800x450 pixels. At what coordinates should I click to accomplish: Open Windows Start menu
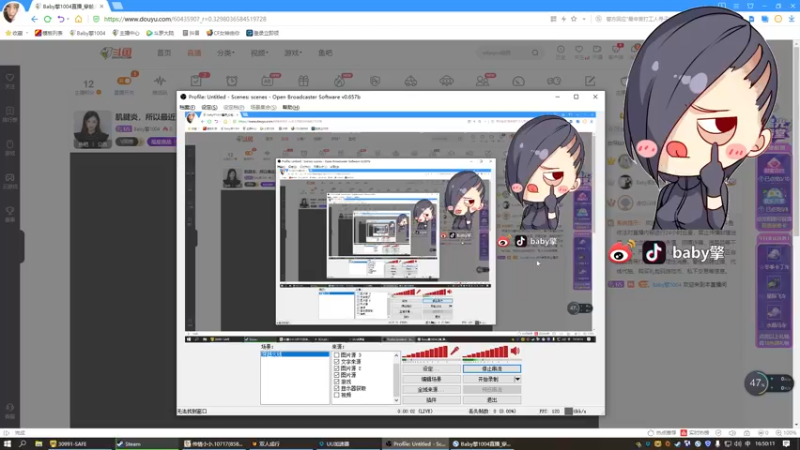click(7, 444)
